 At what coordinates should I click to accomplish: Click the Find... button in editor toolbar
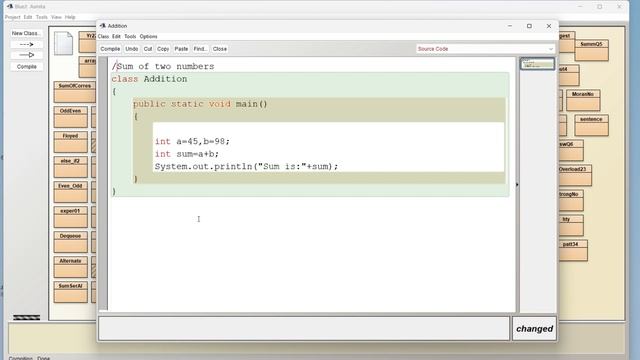(200, 49)
